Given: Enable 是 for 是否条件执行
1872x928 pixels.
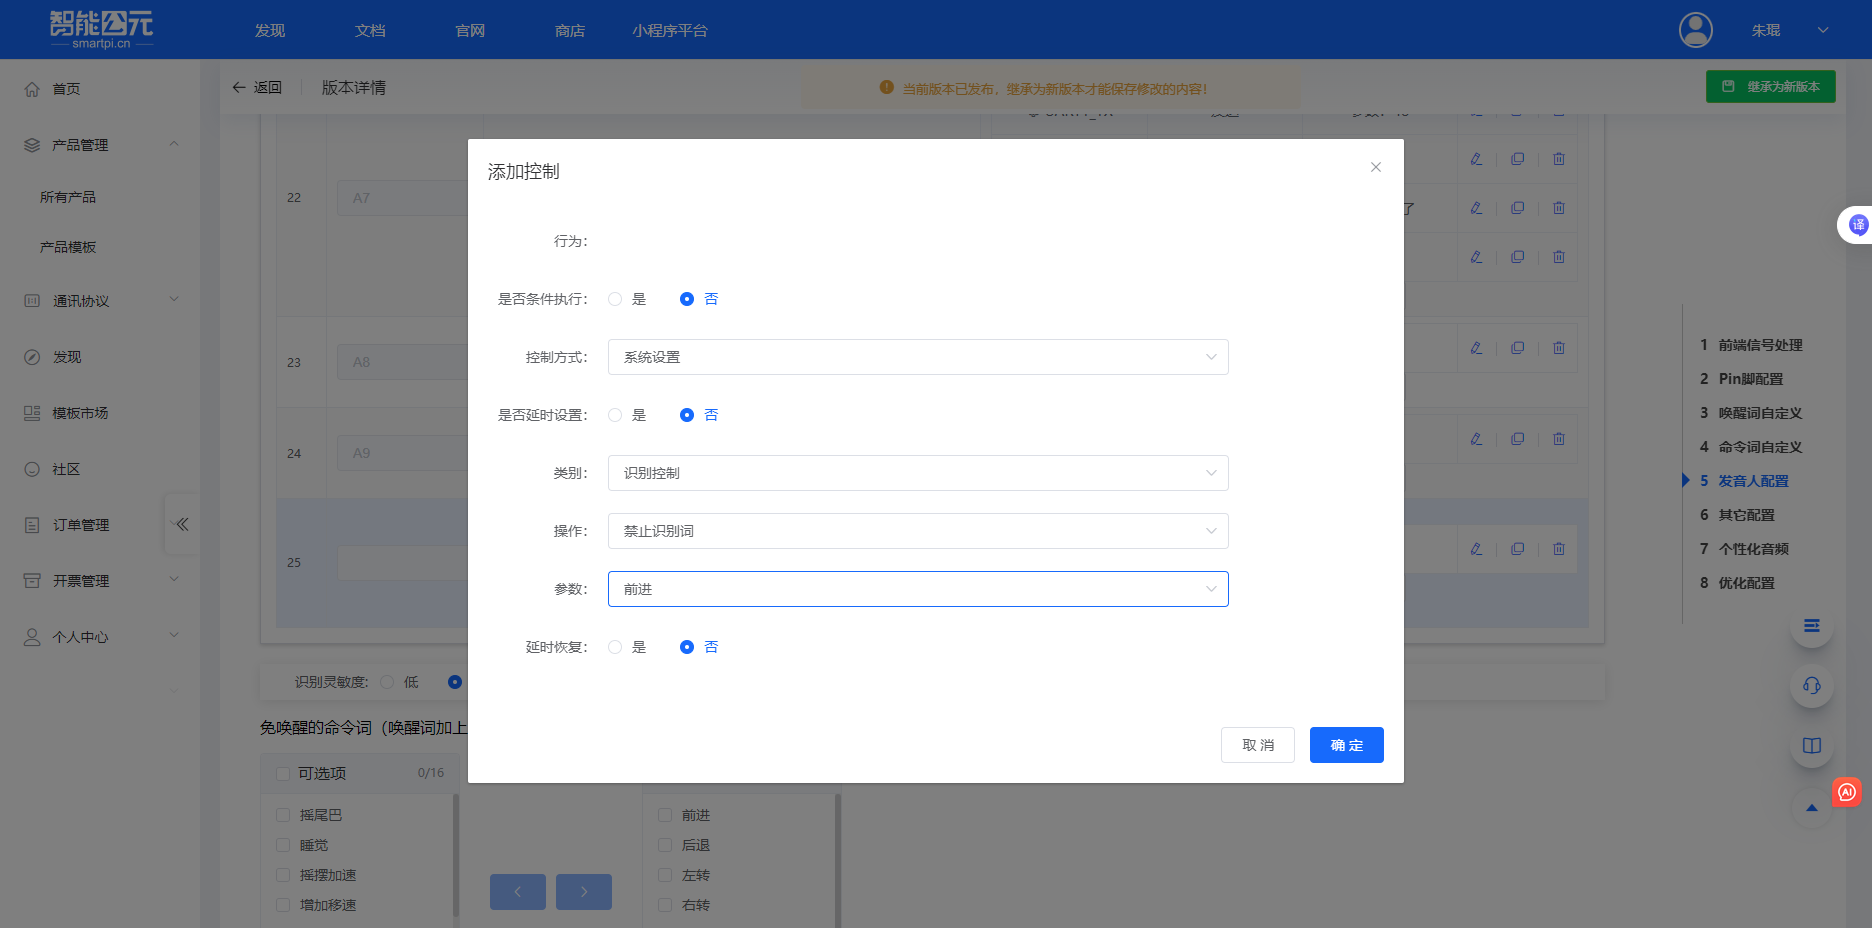Looking at the screenshot, I should pyautogui.click(x=615, y=298).
